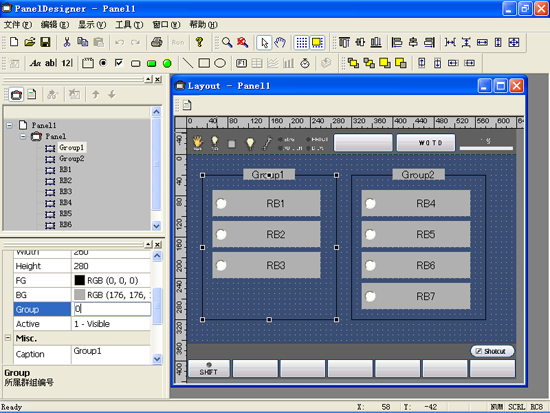This screenshot has height=413, width=550.
Task: Collapse the Misc. property section
Action: pos(8,338)
